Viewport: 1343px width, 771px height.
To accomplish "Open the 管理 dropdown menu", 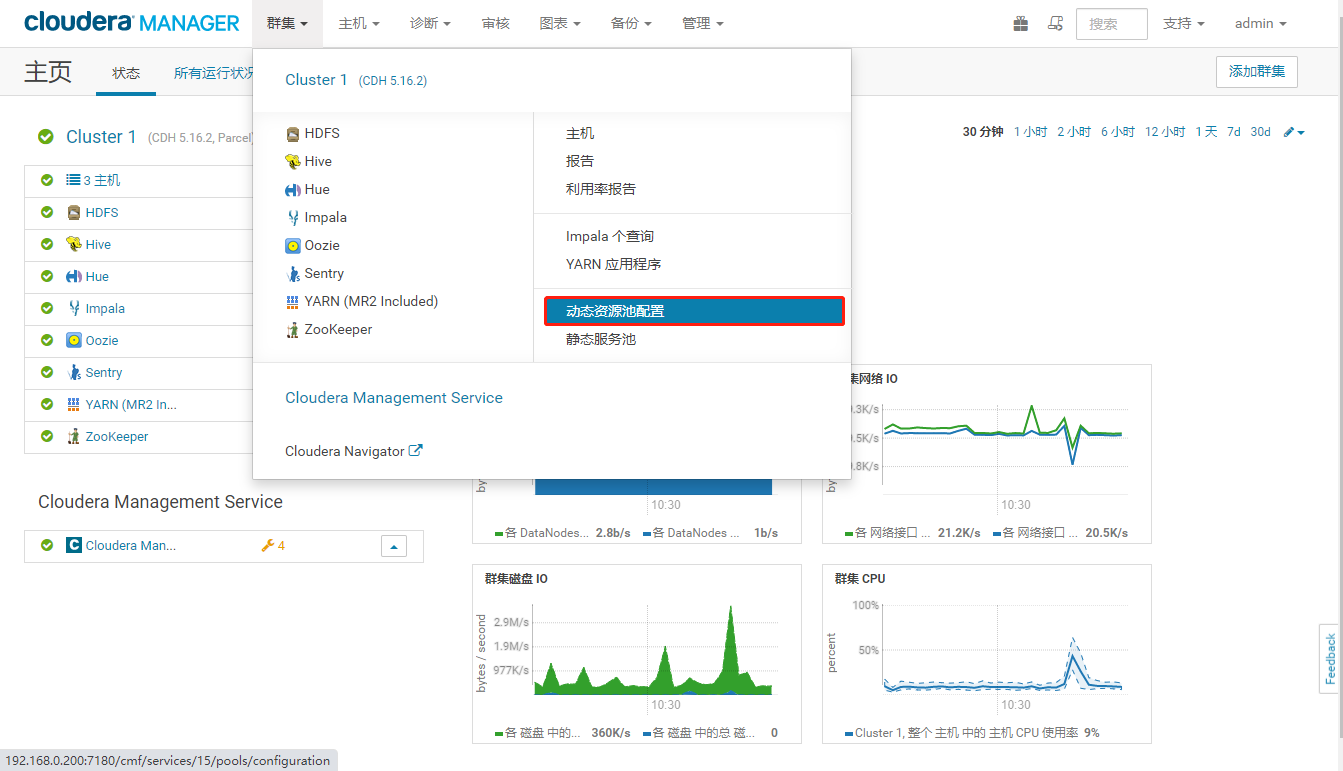I will [702, 23].
